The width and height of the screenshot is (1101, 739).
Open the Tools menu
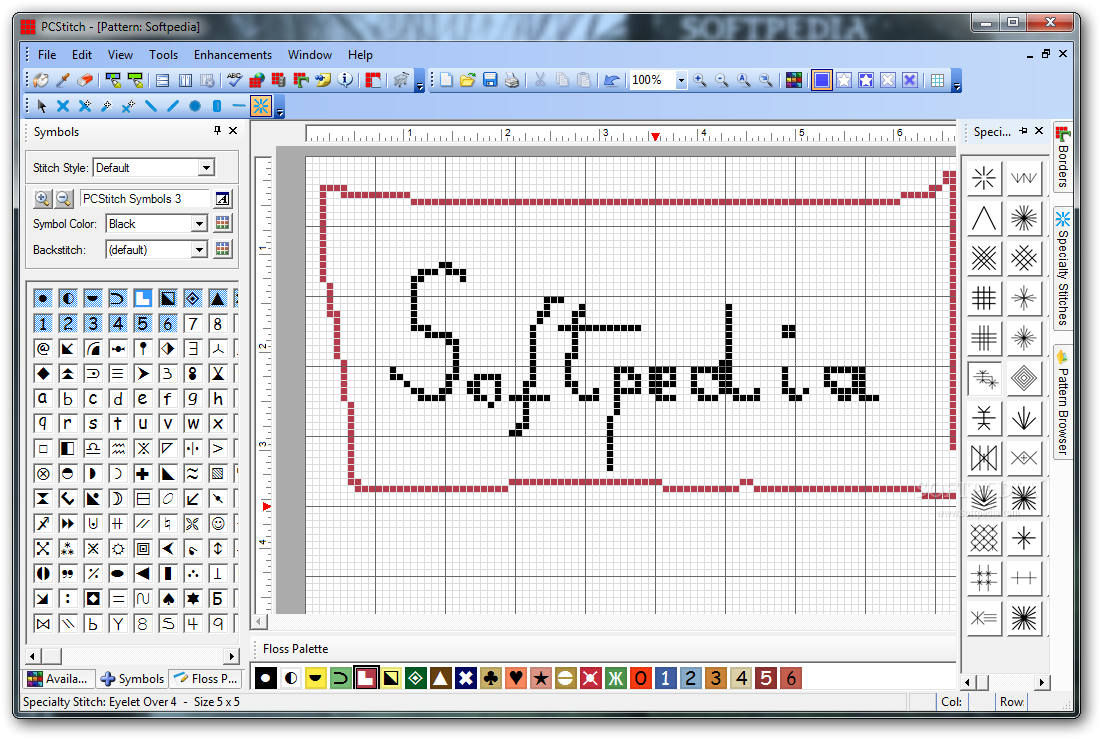tap(163, 55)
